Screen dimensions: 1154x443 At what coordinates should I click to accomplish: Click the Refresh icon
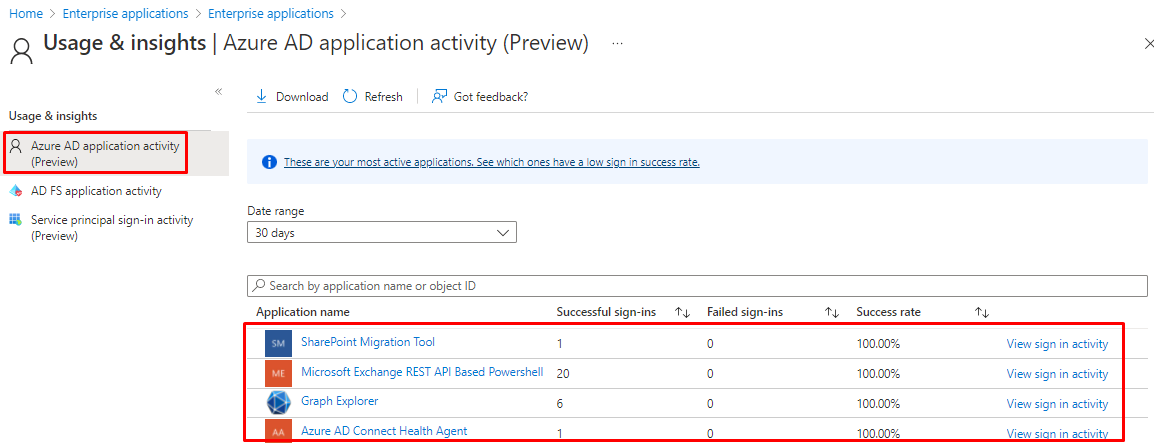(350, 97)
